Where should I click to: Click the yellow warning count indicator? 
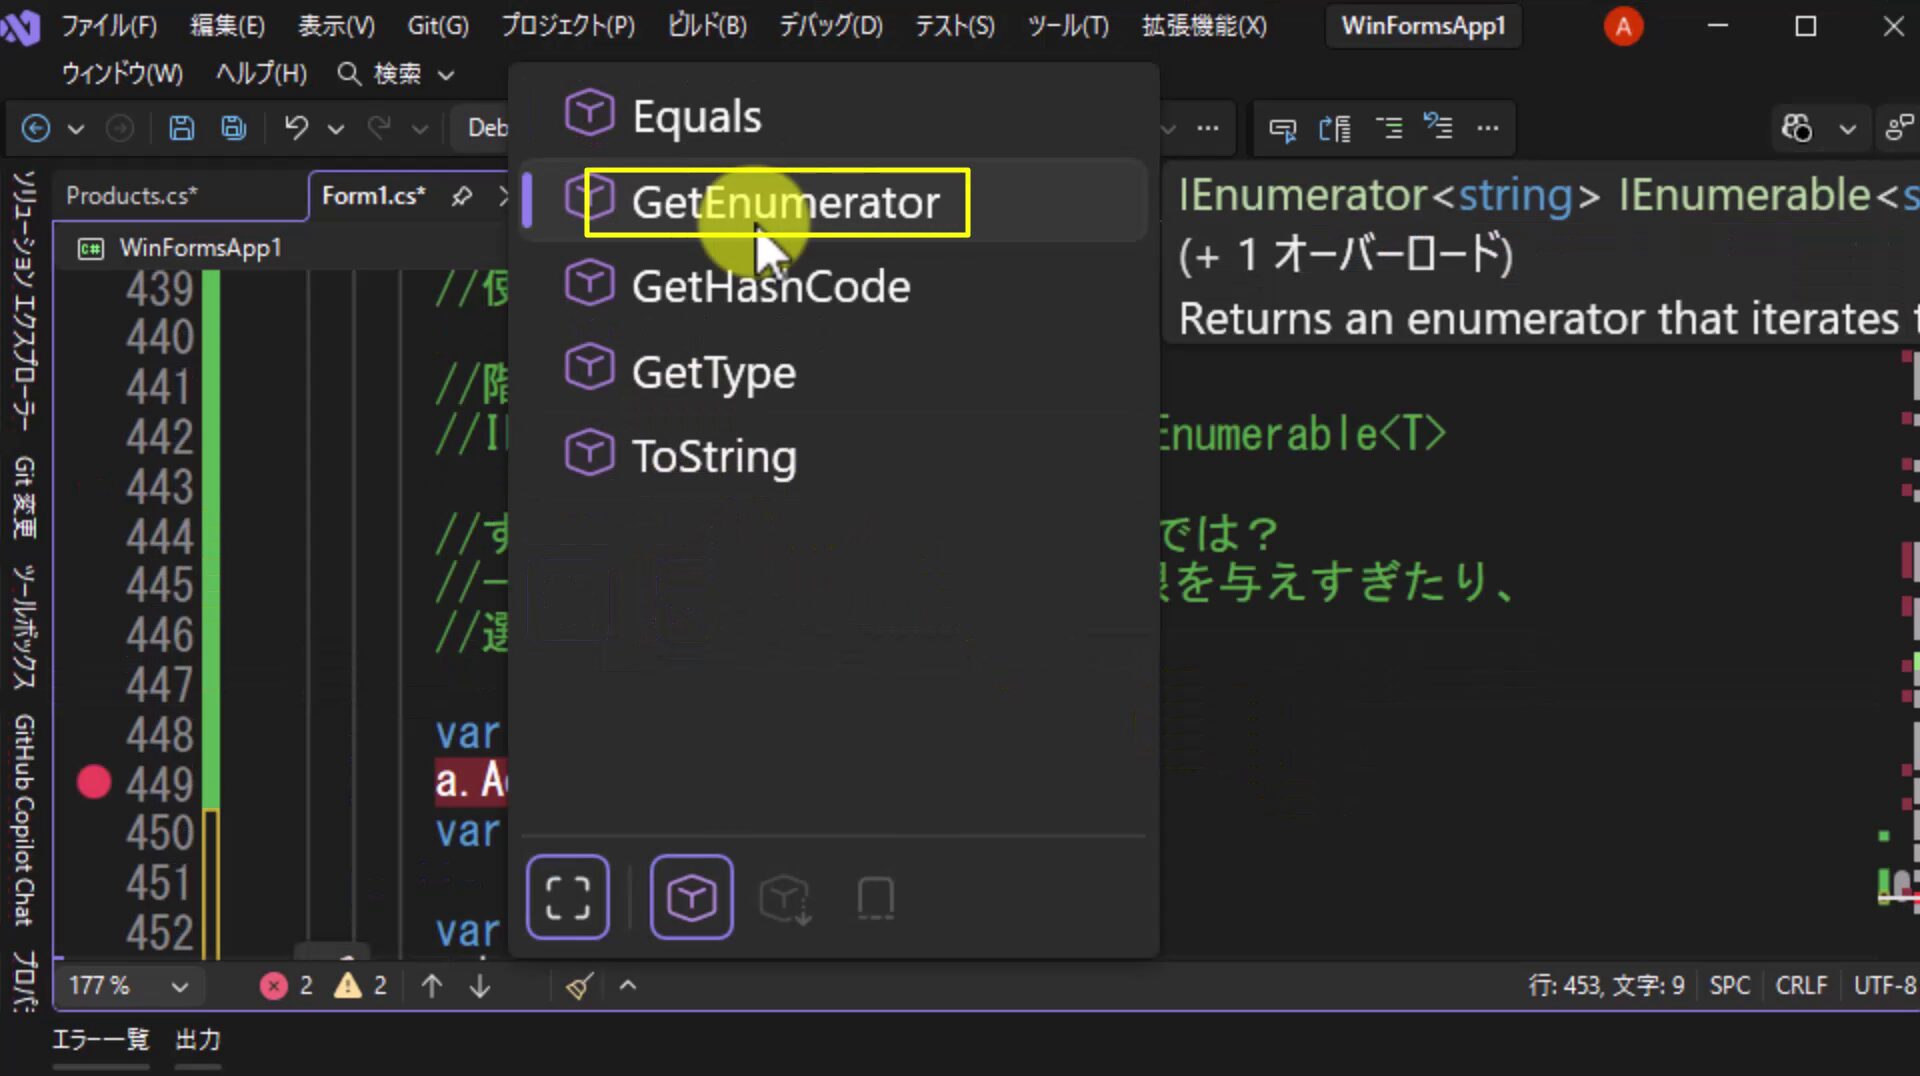(x=361, y=986)
